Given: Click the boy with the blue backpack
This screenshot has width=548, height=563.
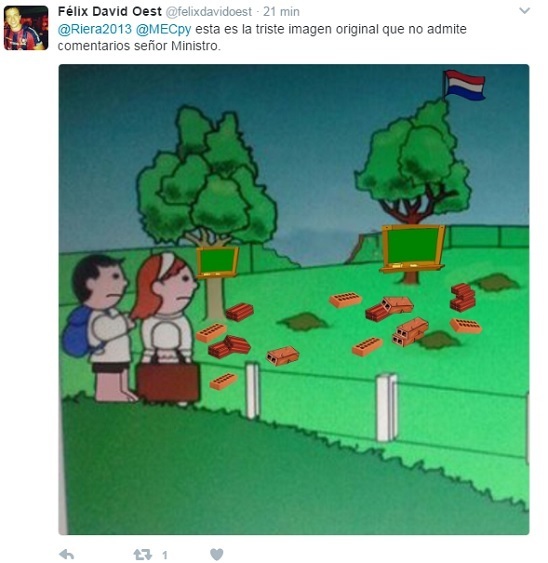Looking at the screenshot, I should [98, 327].
